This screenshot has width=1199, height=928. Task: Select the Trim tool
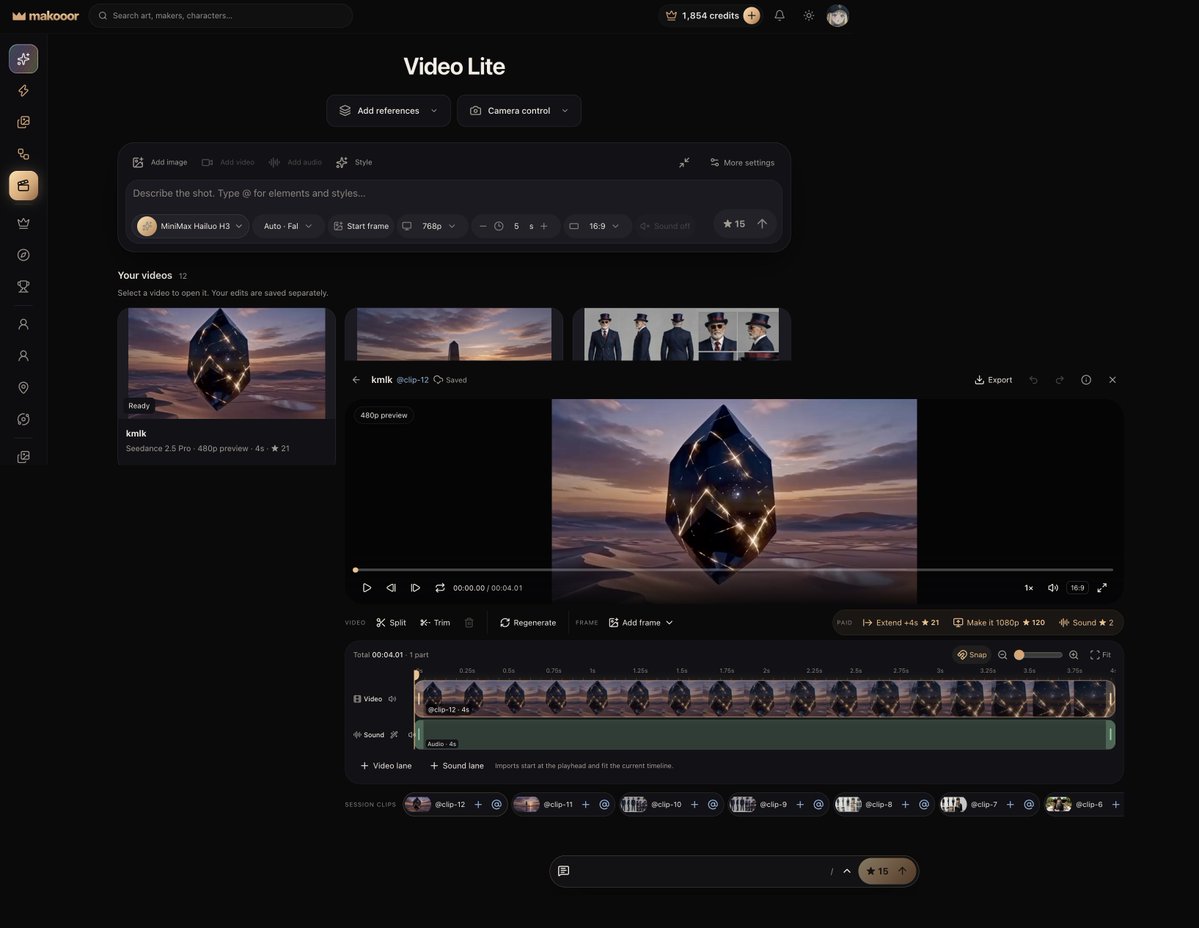point(435,623)
